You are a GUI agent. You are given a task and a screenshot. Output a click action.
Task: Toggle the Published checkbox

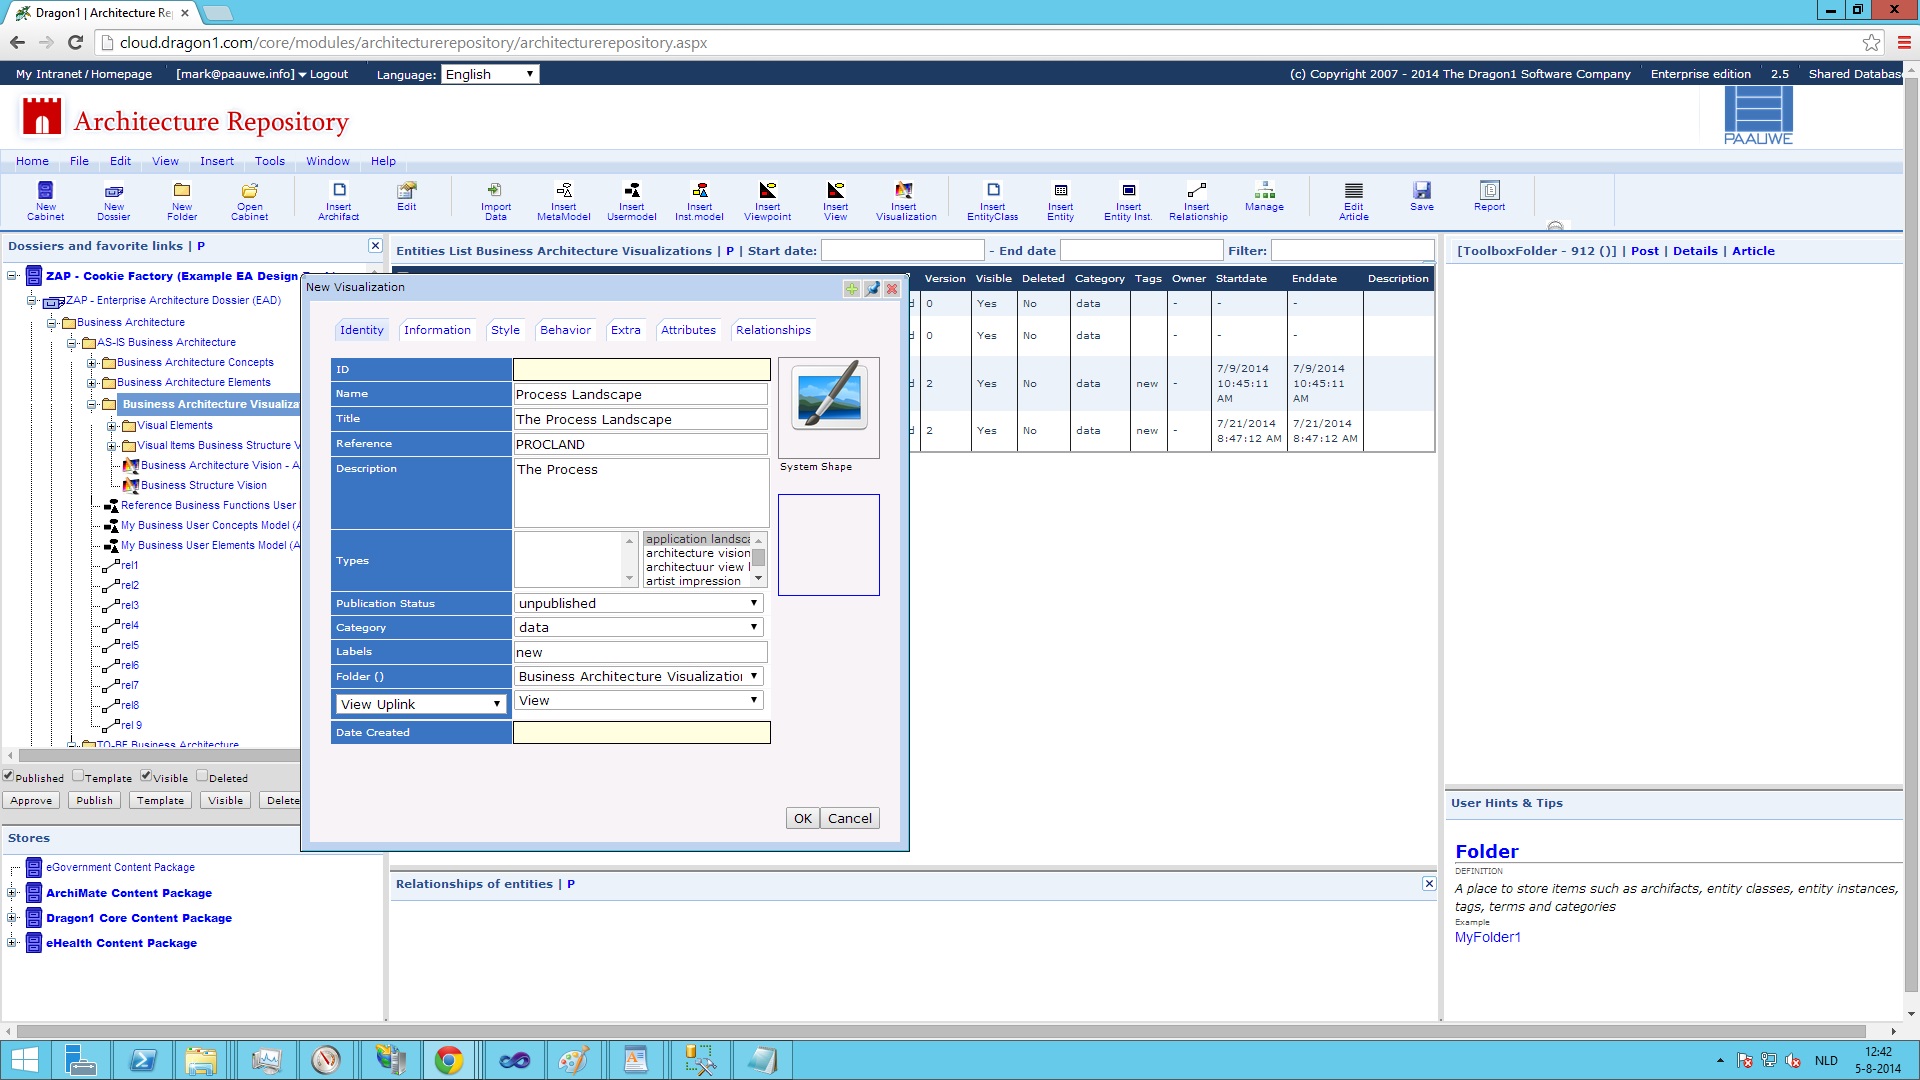pos(8,776)
